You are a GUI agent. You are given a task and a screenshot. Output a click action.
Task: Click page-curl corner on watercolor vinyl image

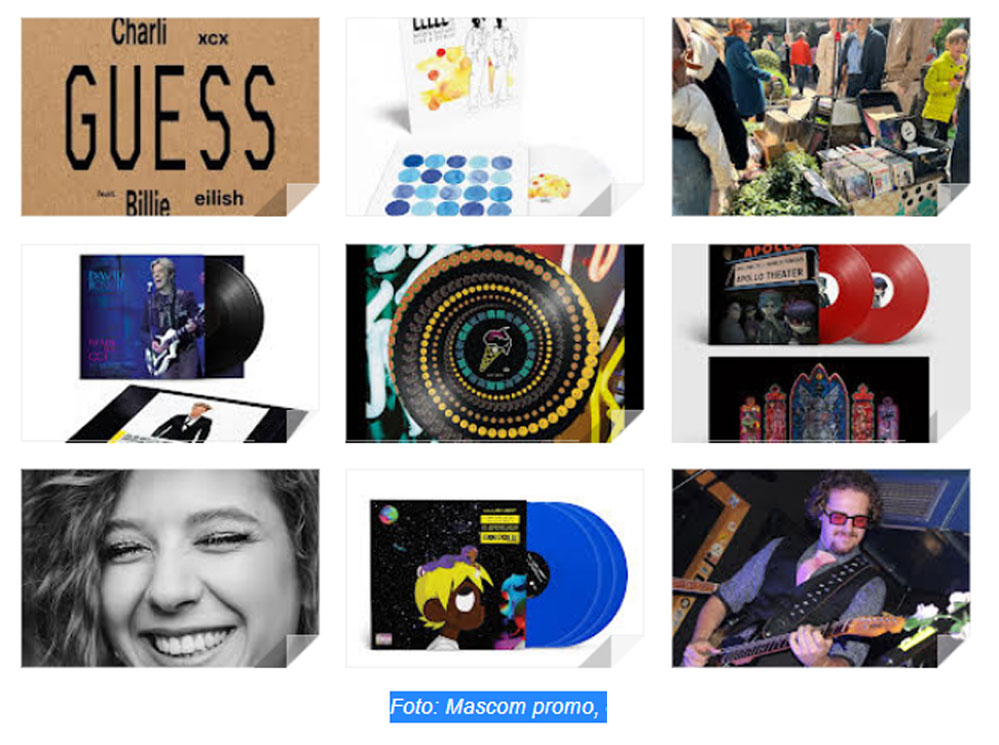627,199
